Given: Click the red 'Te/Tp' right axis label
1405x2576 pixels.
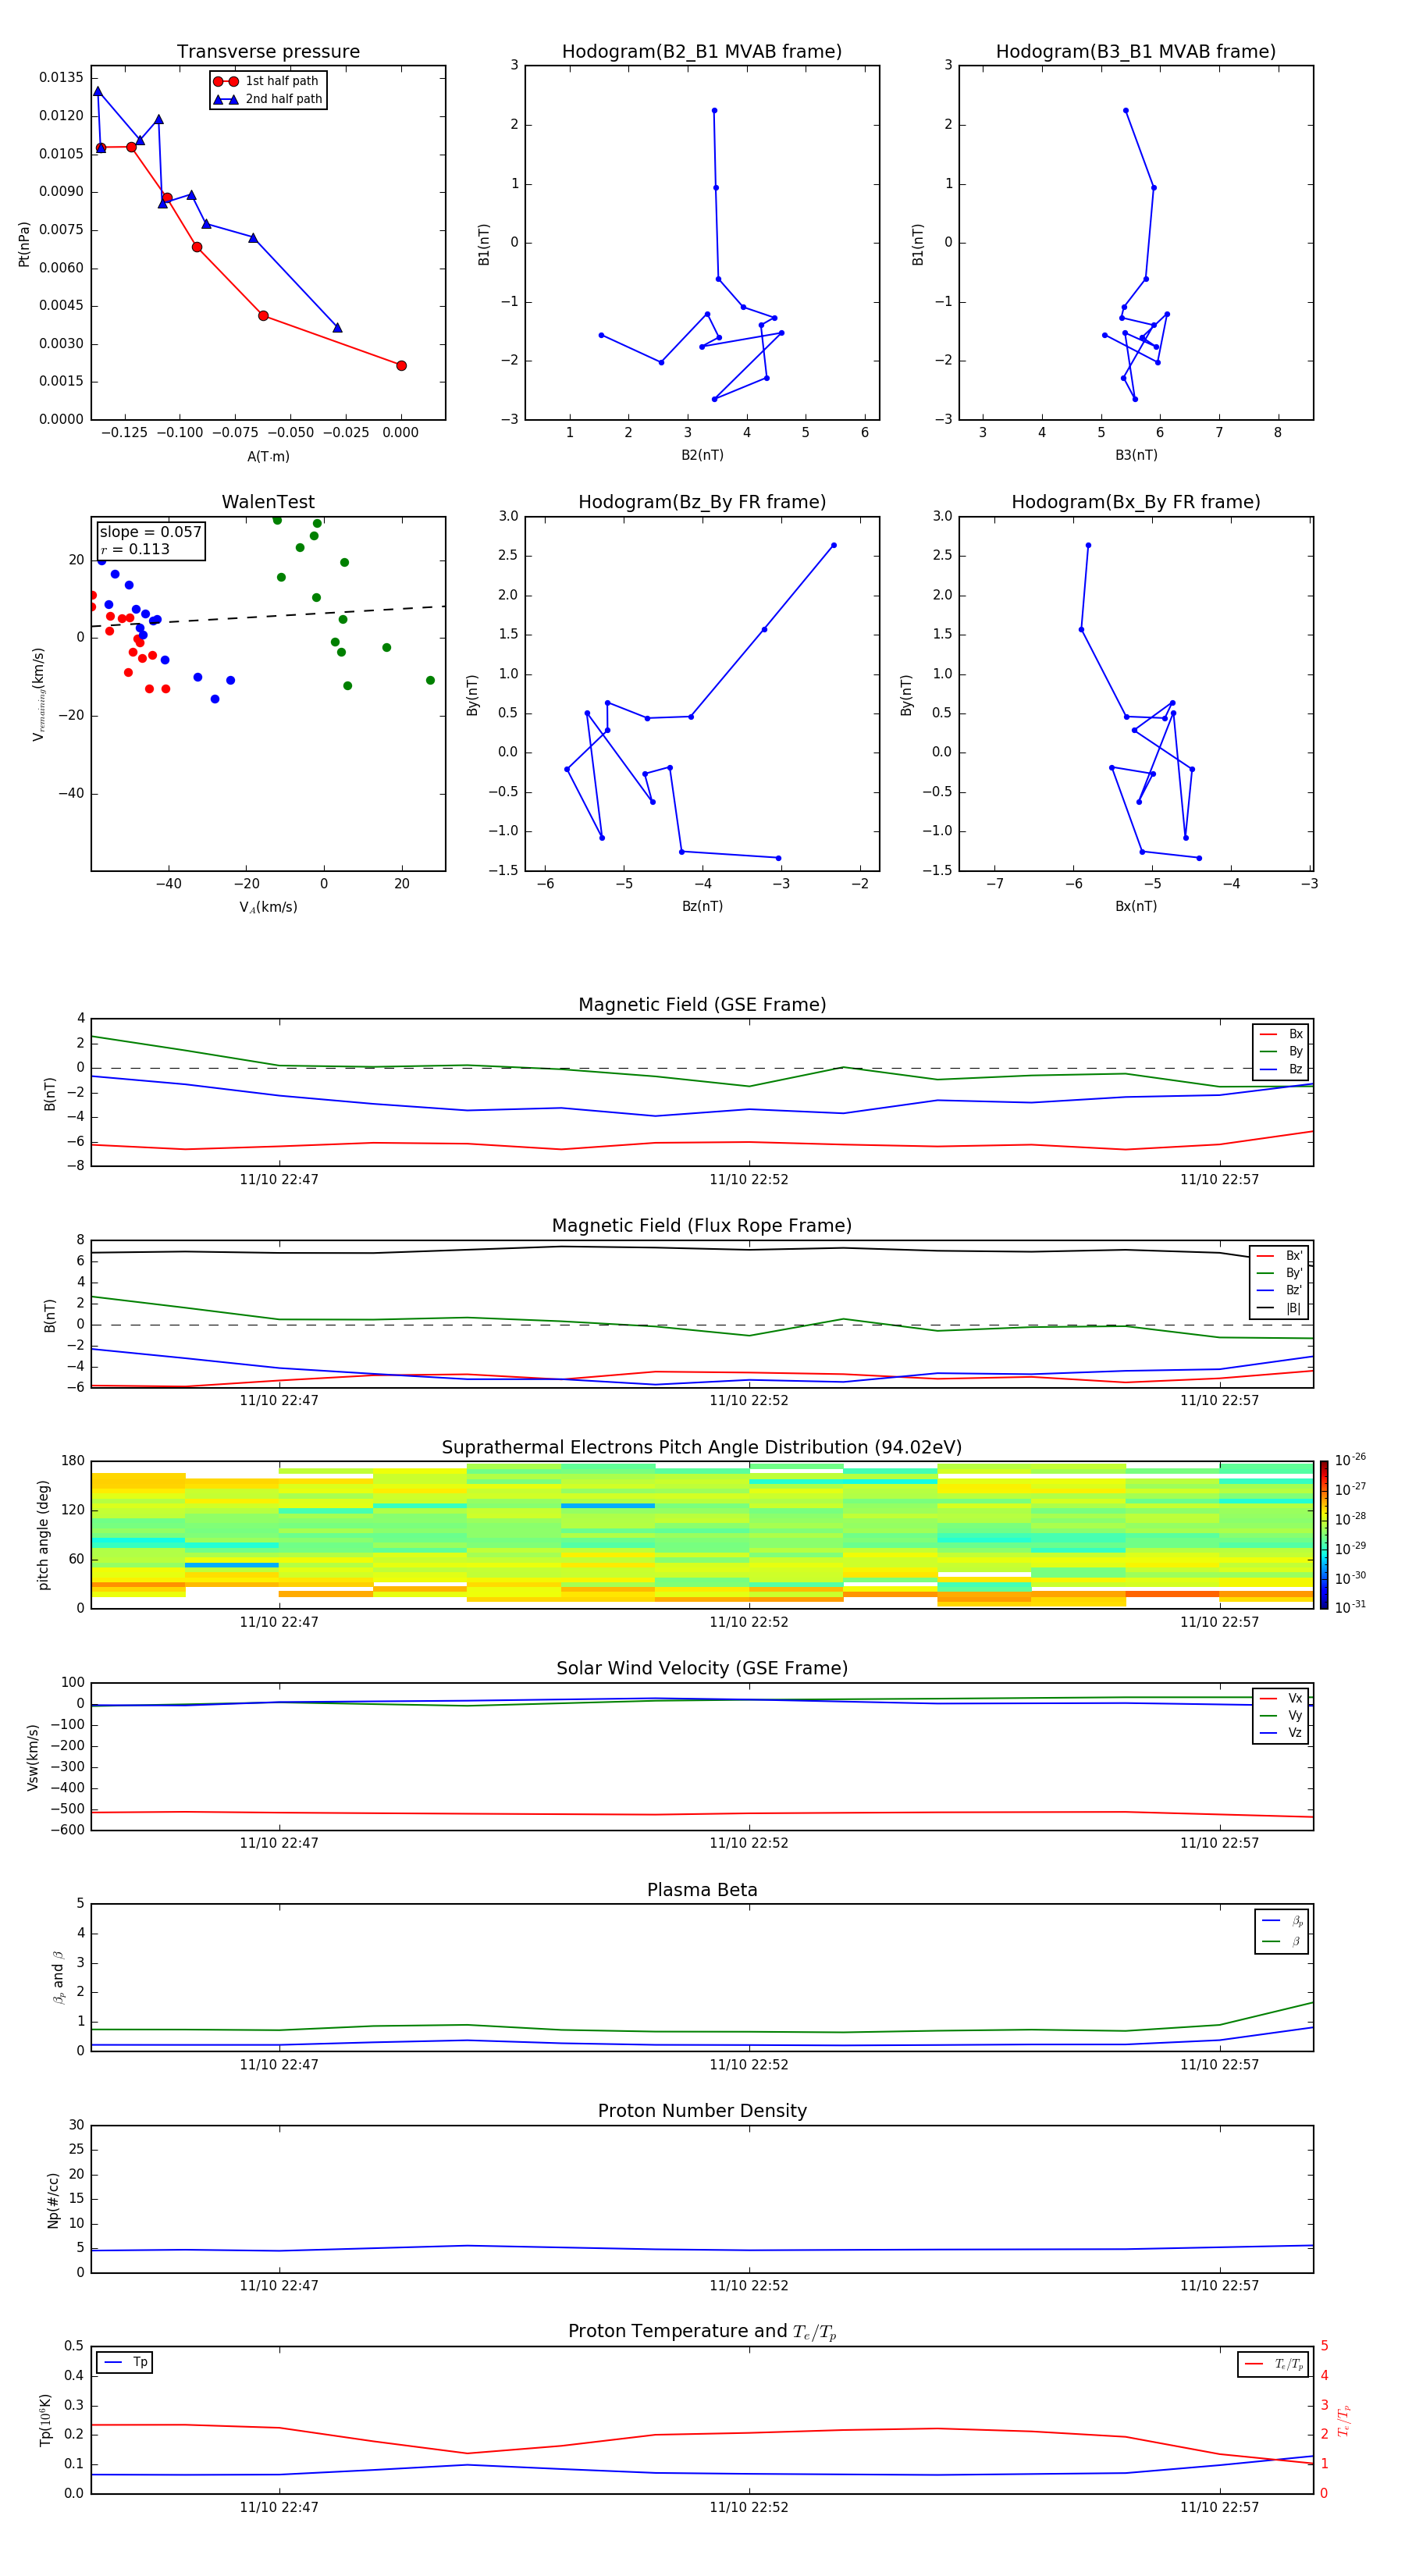Looking at the screenshot, I should [1344, 2421].
